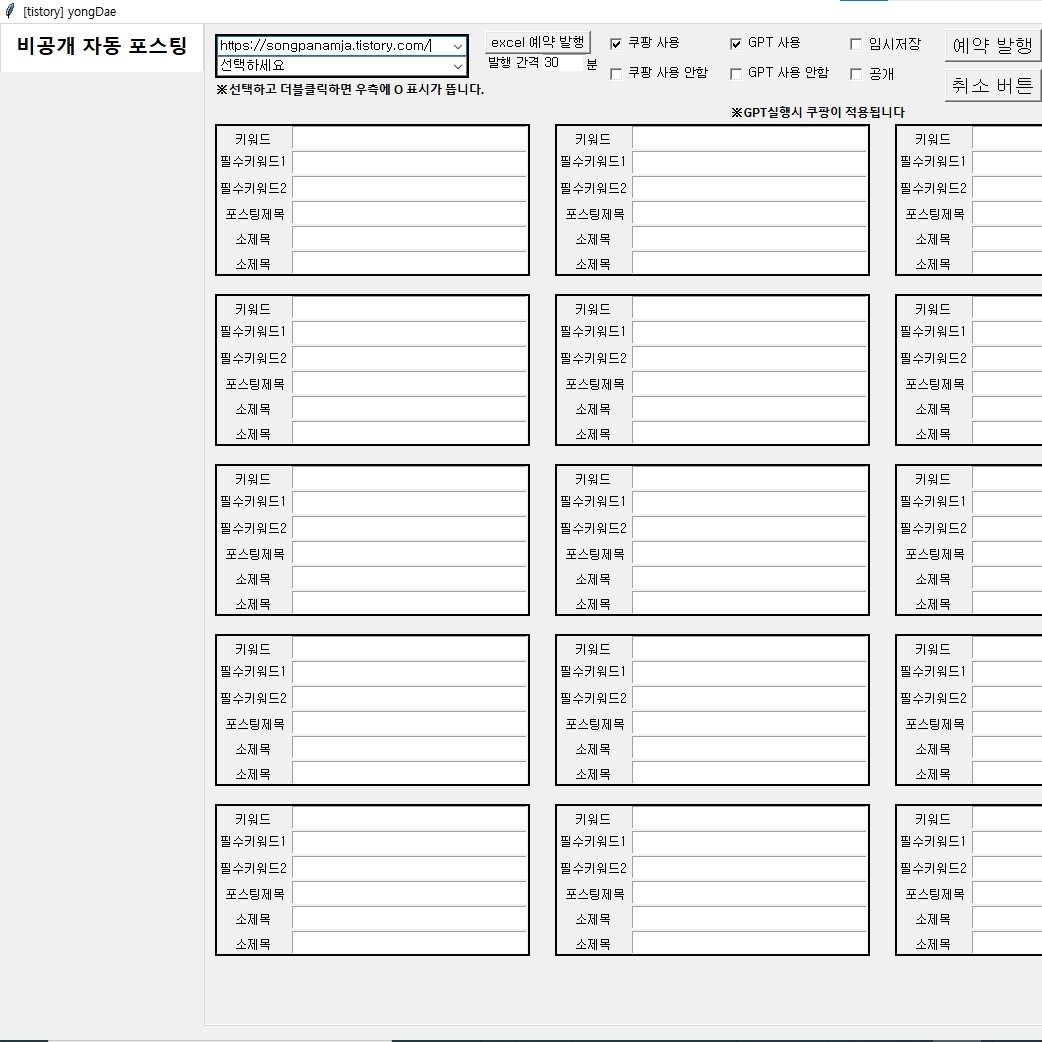
Task: Click 키워드 field in bottom-left block
Action: coord(409,819)
